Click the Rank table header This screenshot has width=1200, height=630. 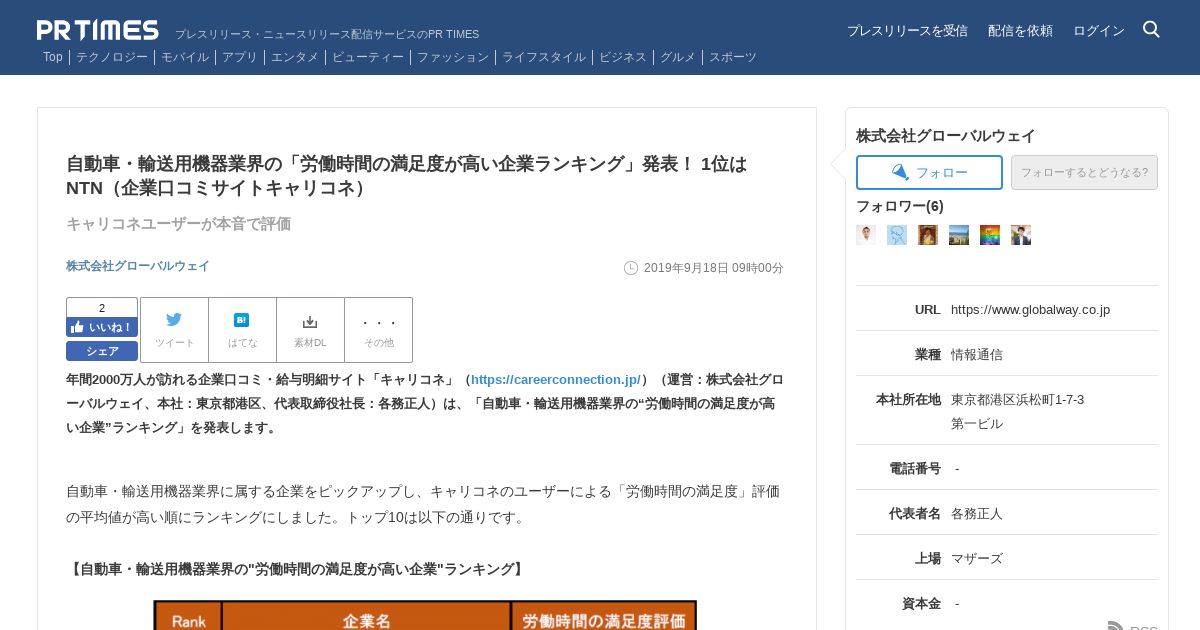(188, 621)
